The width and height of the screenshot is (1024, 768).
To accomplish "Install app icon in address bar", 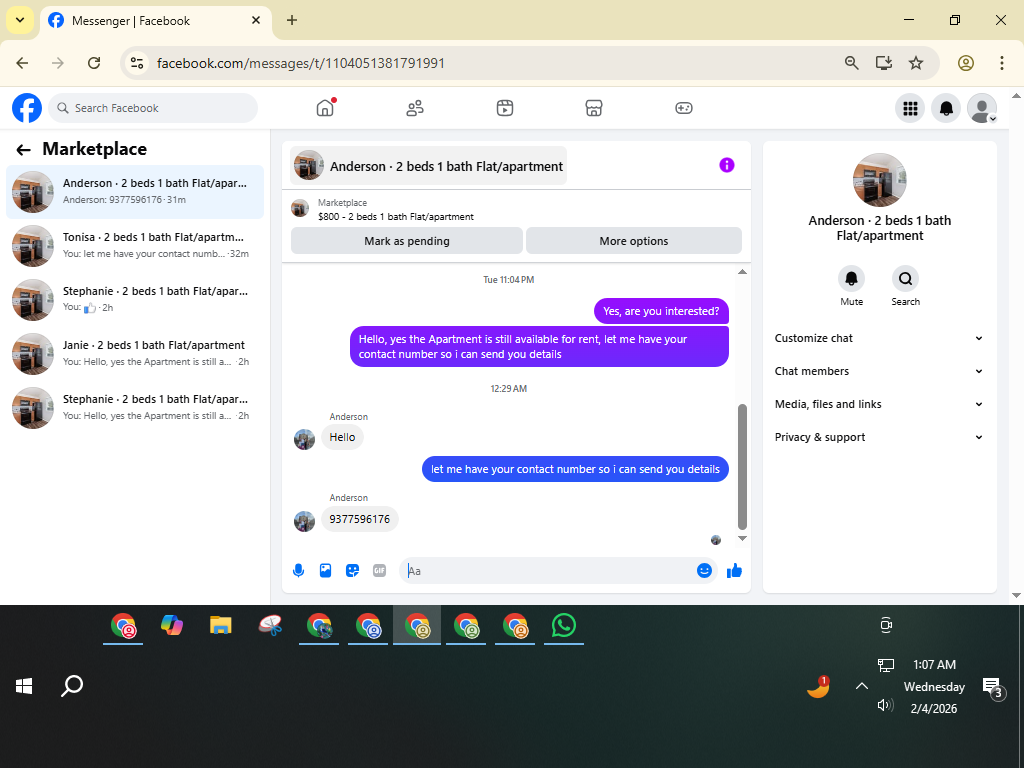I will [884, 63].
